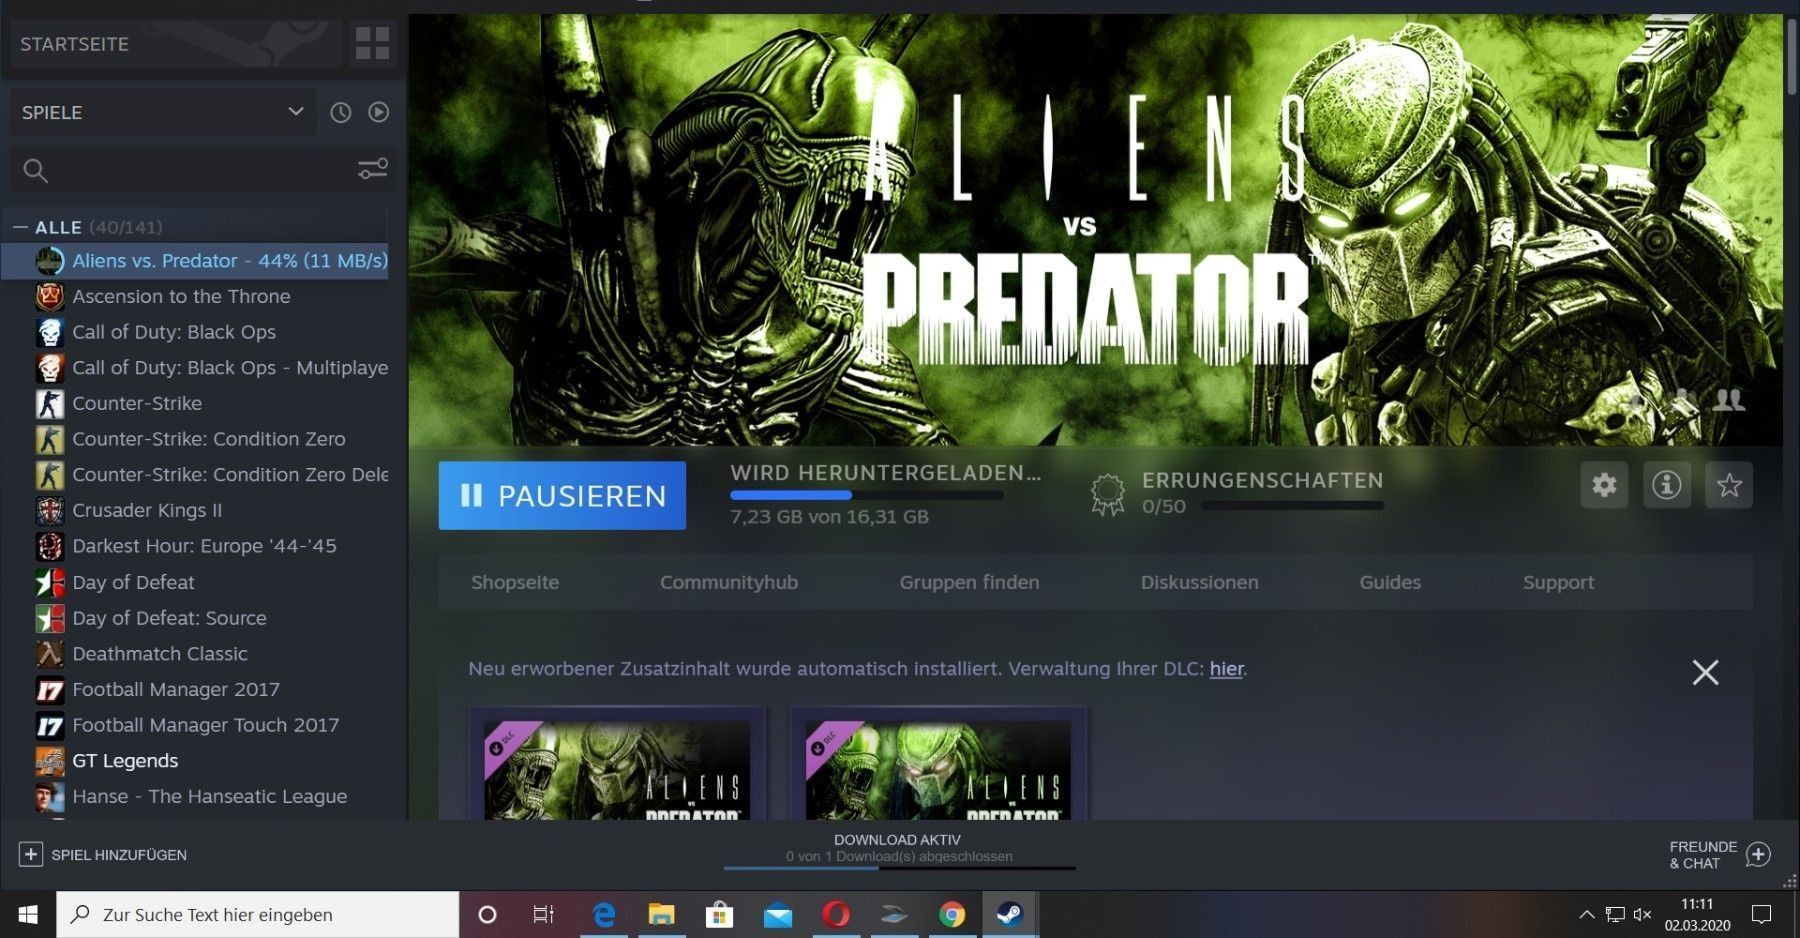
Task: Add game to favorites star
Action: [1729, 485]
